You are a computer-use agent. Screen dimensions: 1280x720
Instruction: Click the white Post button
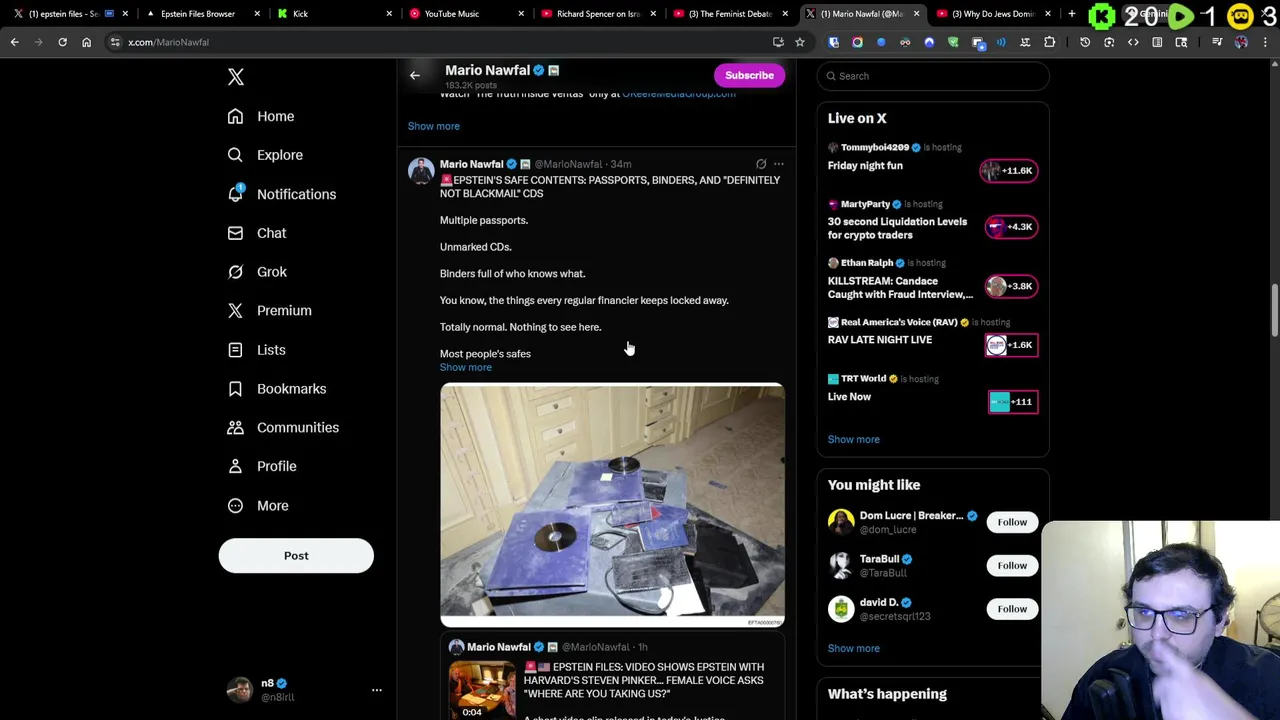[296, 556]
